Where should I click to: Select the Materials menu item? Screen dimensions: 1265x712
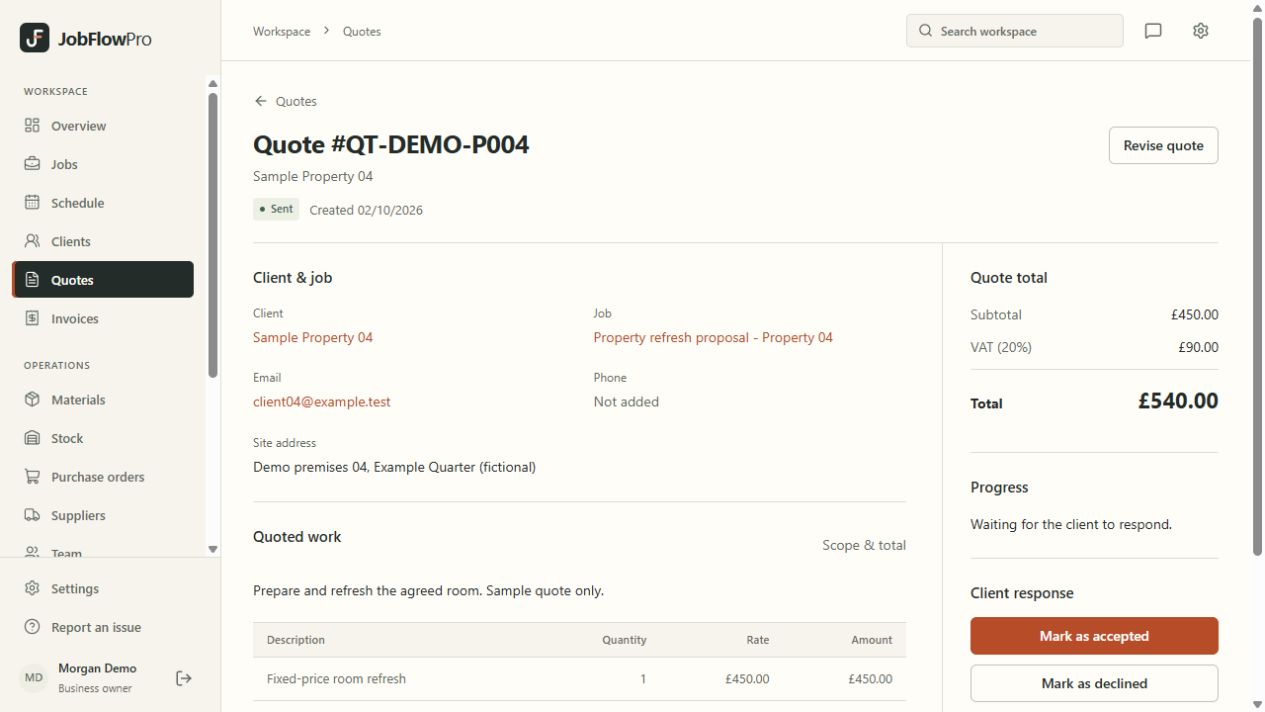[x=103, y=400]
